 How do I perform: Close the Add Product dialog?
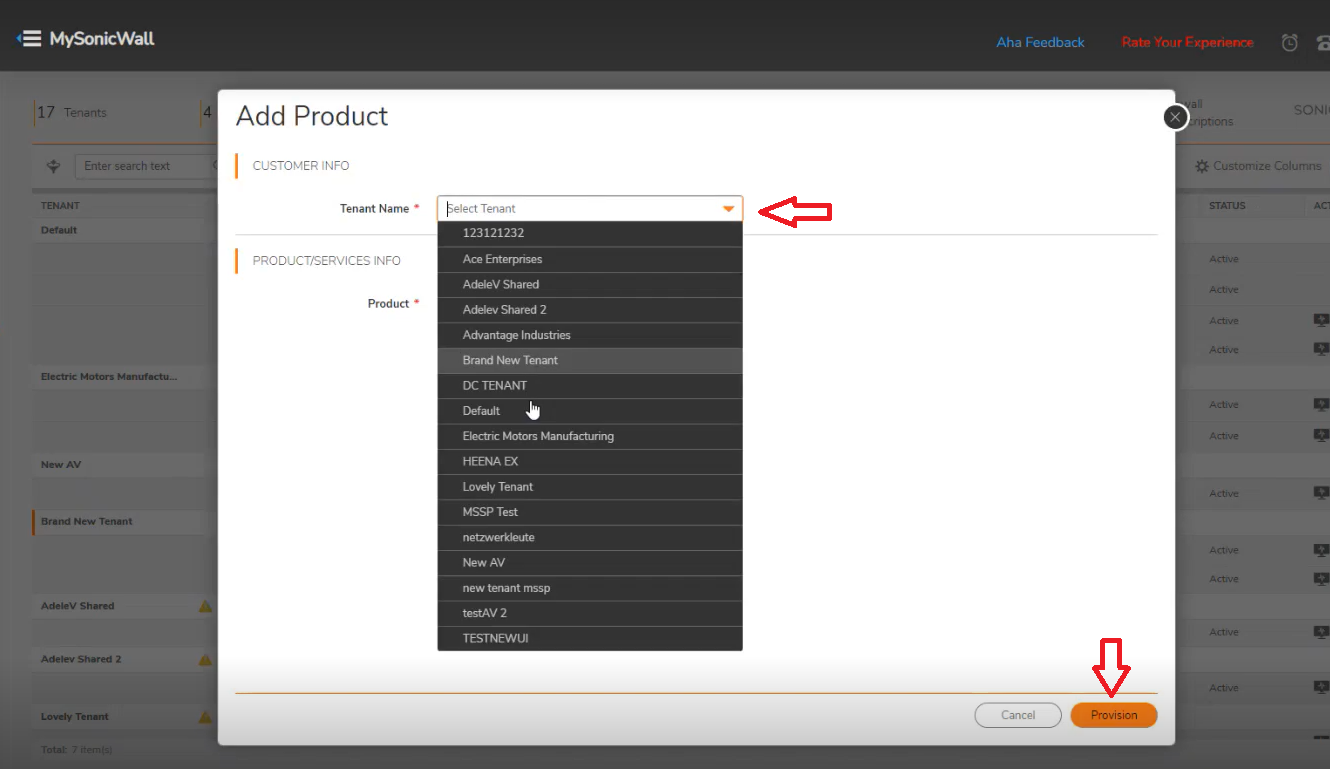click(1175, 117)
